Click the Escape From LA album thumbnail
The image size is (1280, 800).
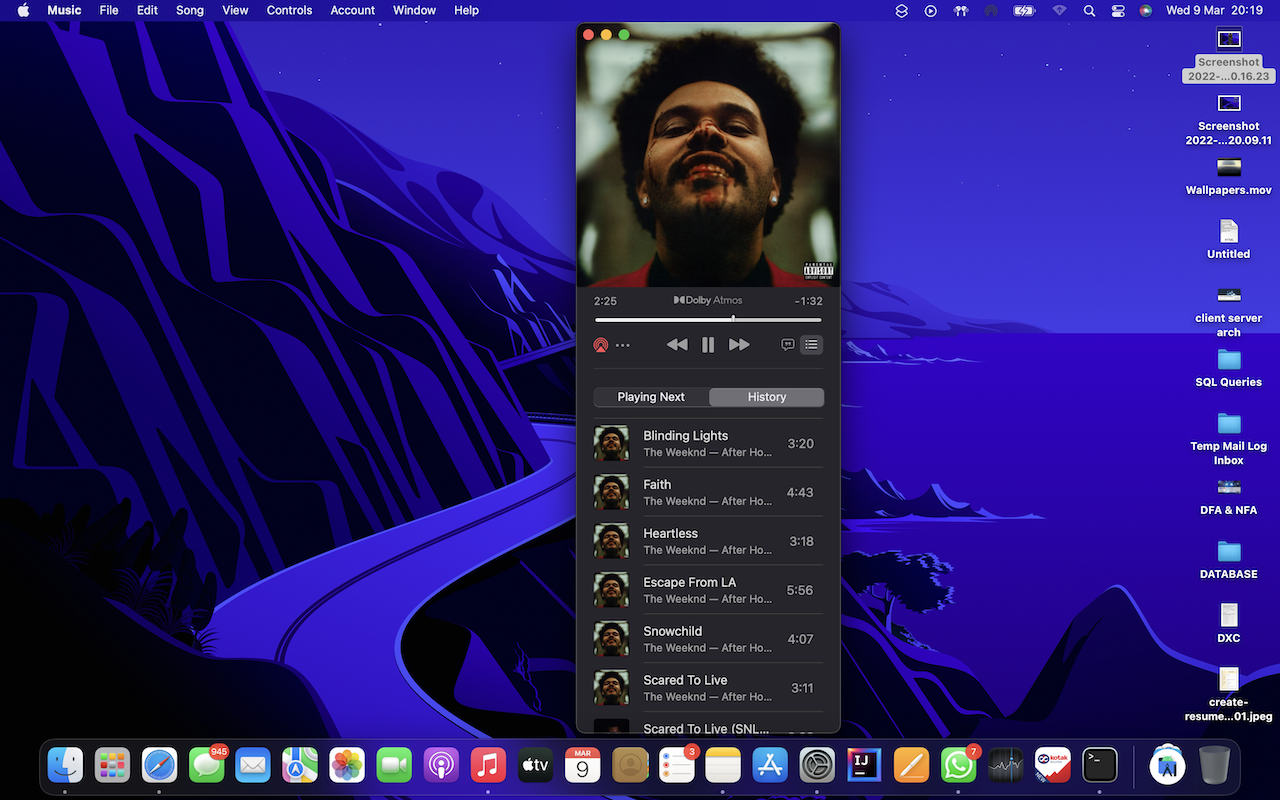click(611, 590)
